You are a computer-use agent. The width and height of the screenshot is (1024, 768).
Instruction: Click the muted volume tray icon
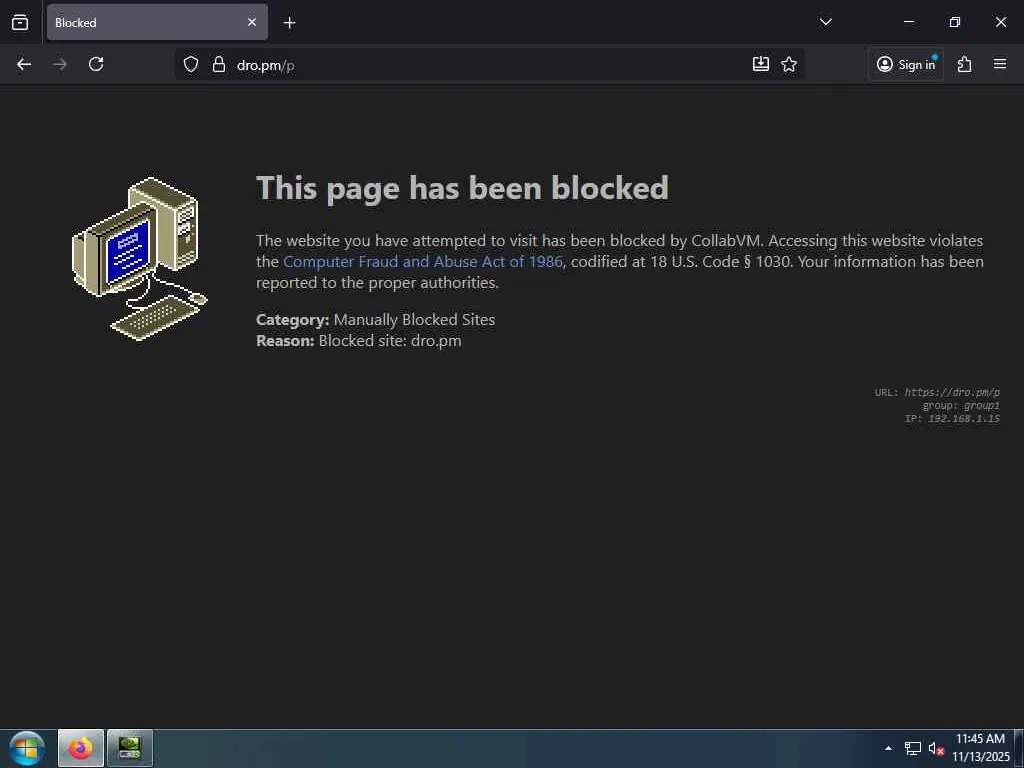(936, 748)
